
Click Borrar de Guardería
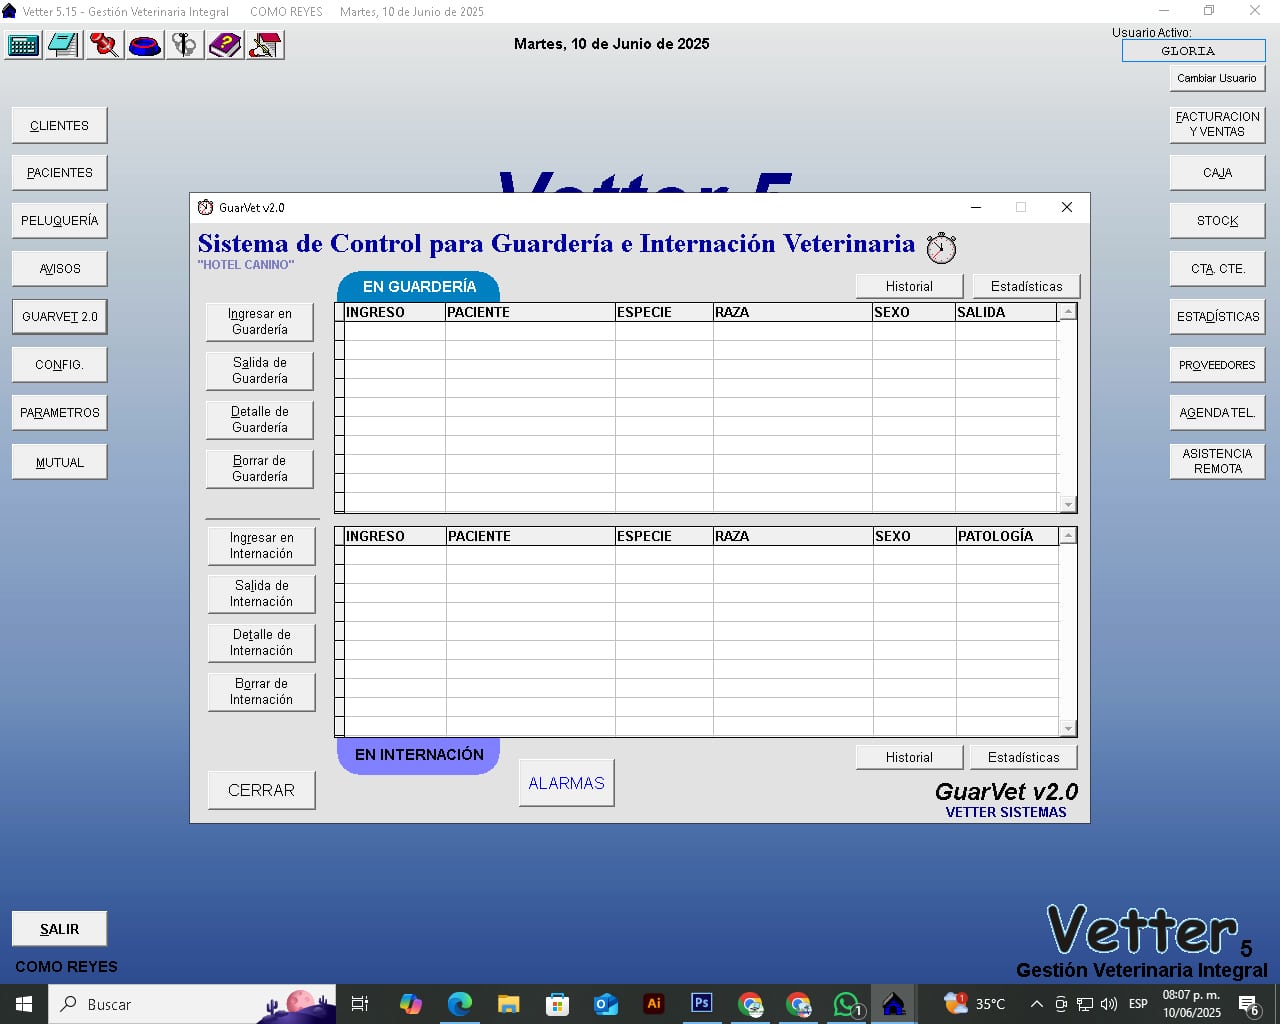tap(260, 469)
